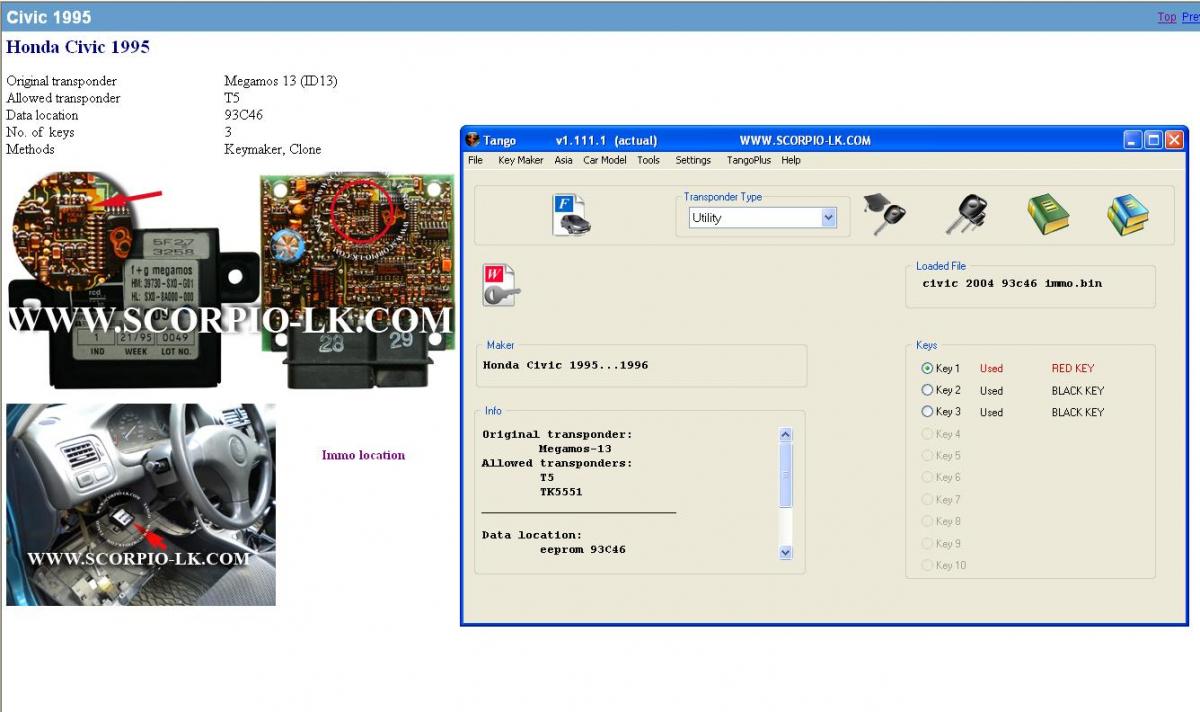
Task: Click the Used status of Key 3
Action: [x=991, y=412]
